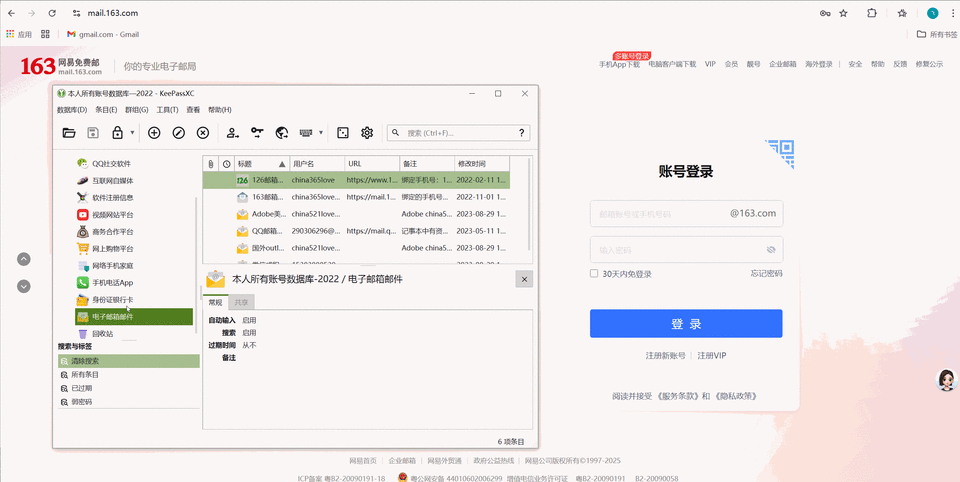The width and height of the screenshot is (960, 482).
Task: Click the KeePassXC search field
Action: coord(458,132)
